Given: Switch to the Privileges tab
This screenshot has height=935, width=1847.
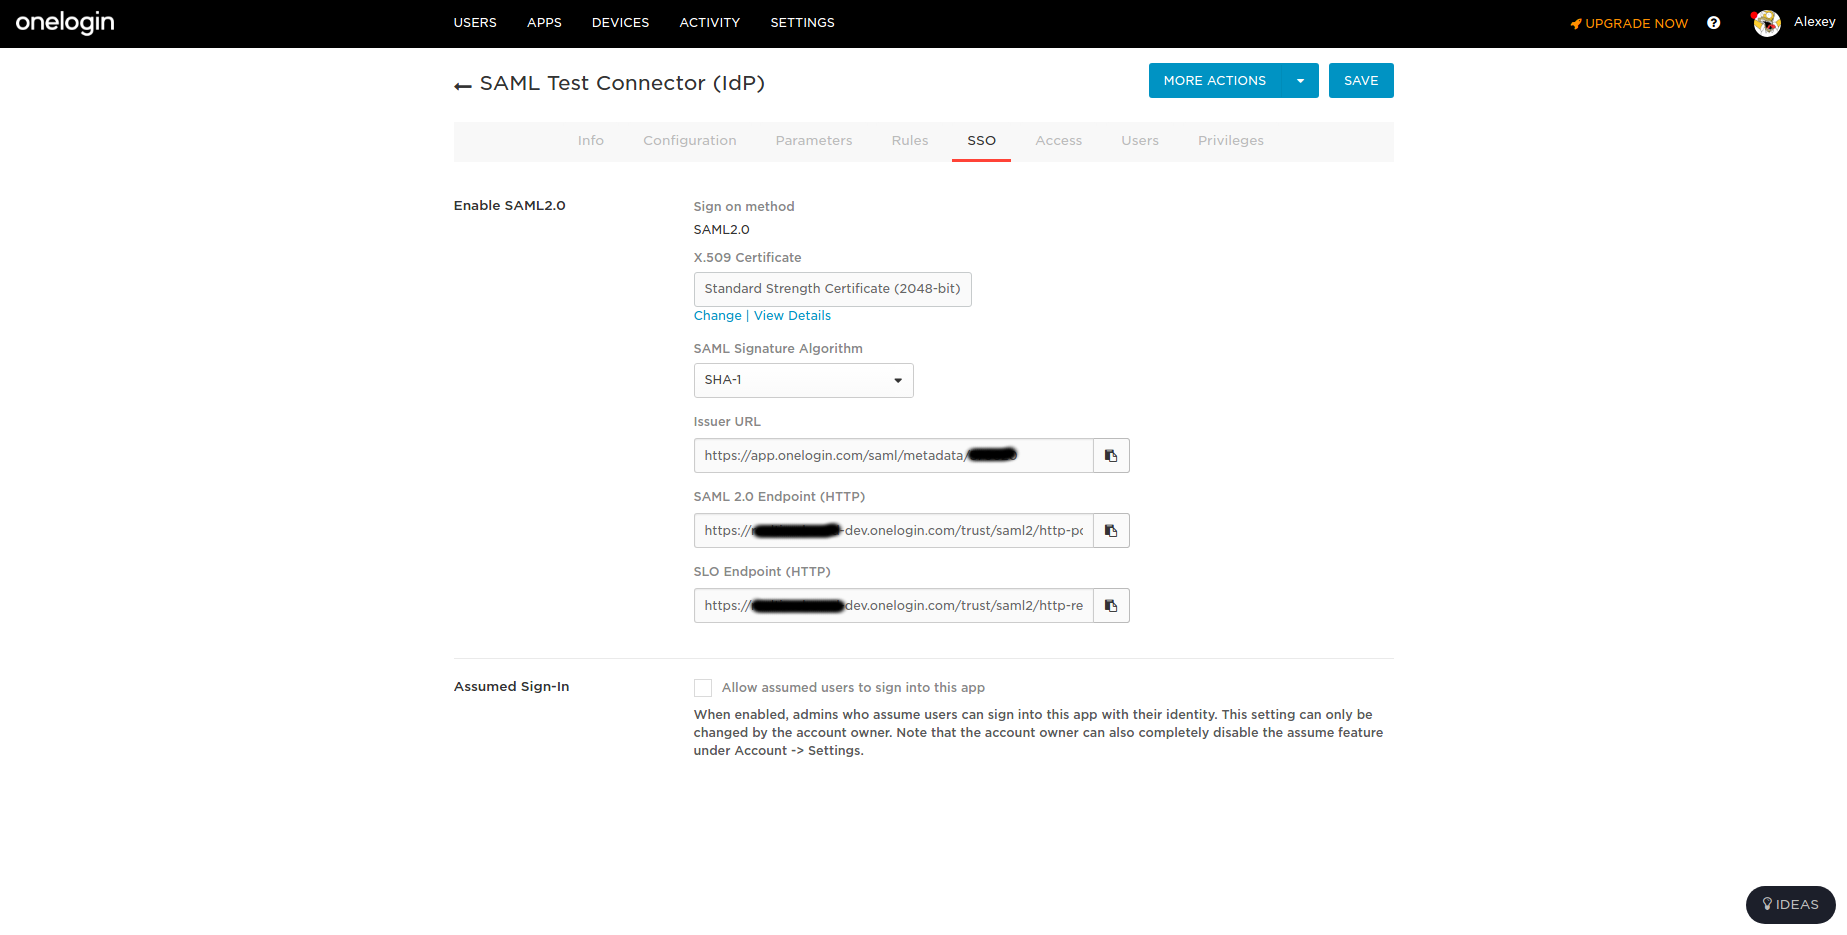Looking at the screenshot, I should [x=1230, y=141].
